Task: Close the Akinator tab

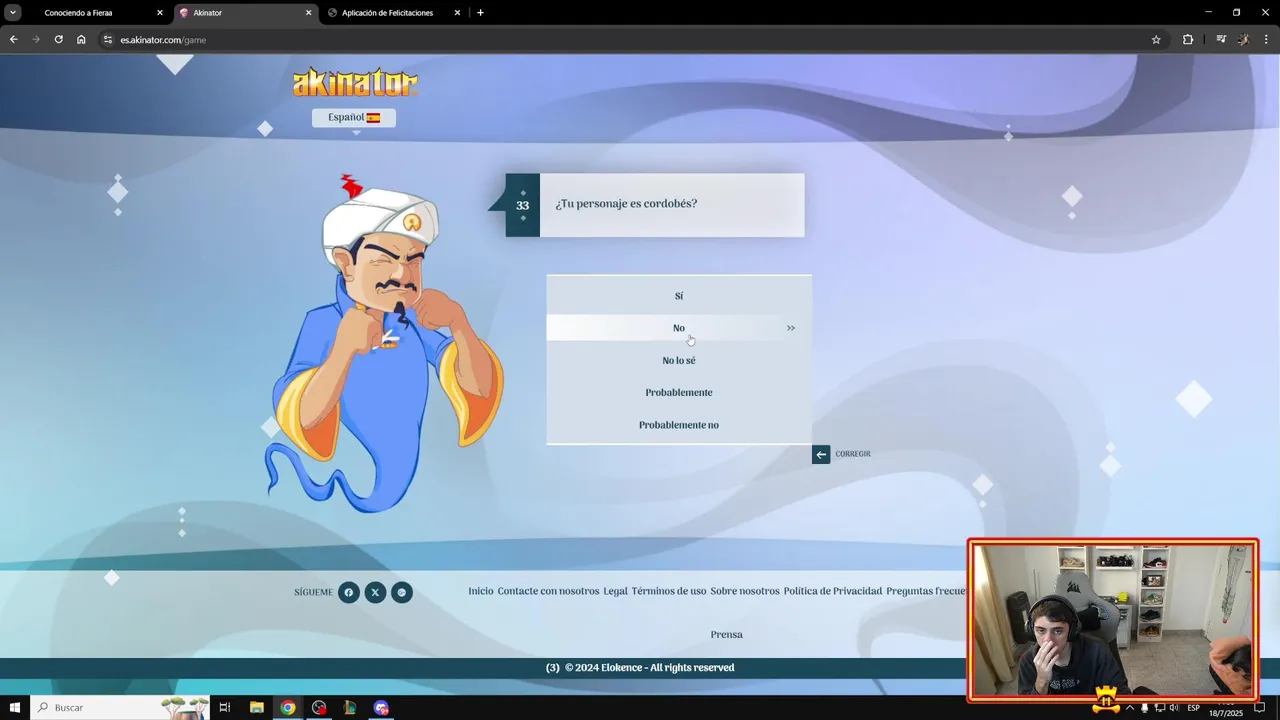Action: click(308, 13)
